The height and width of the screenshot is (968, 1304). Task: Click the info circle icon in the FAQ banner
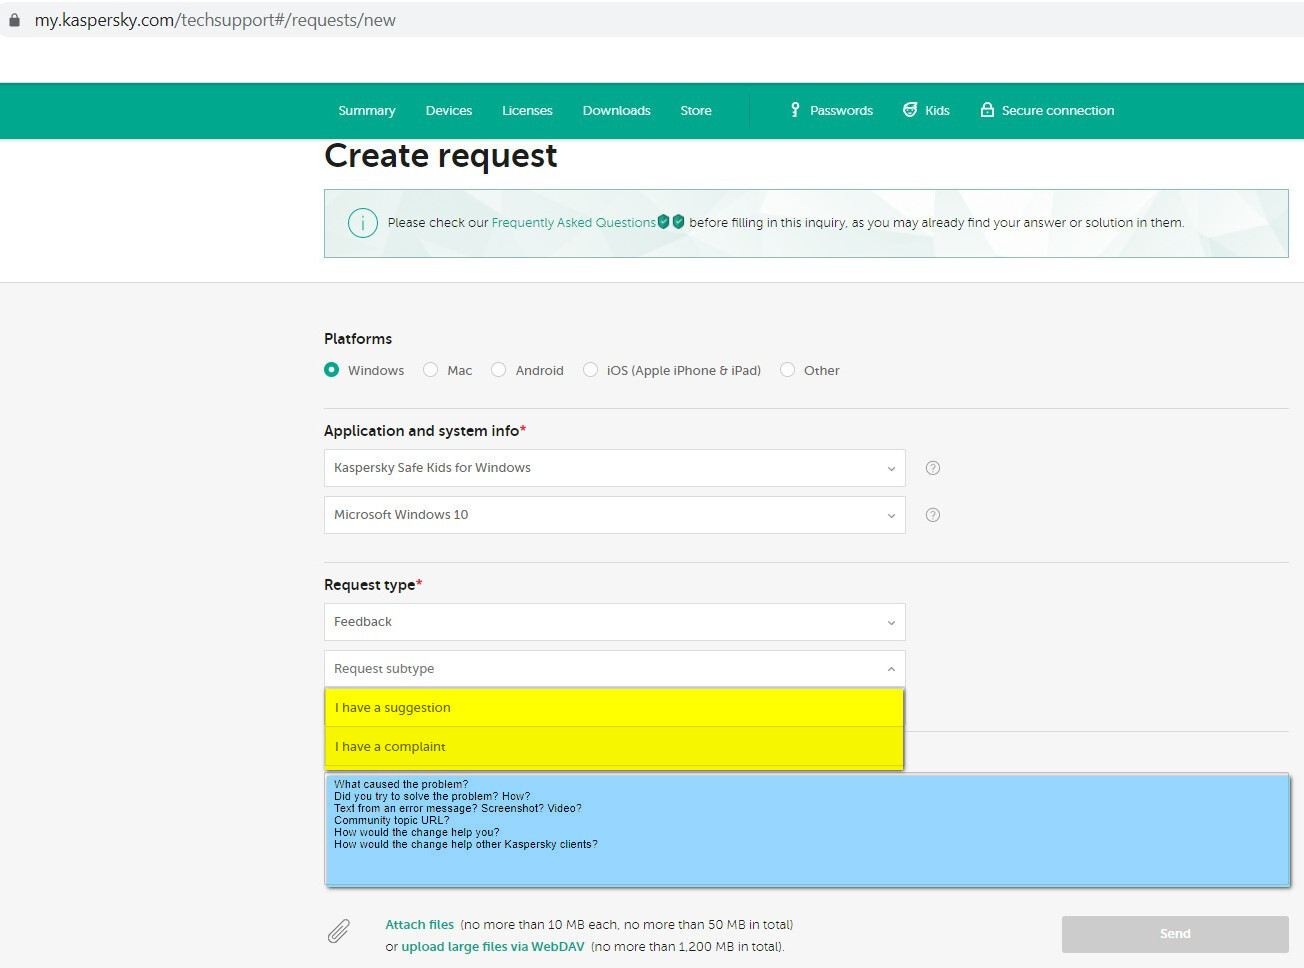(x=363, y=223)
